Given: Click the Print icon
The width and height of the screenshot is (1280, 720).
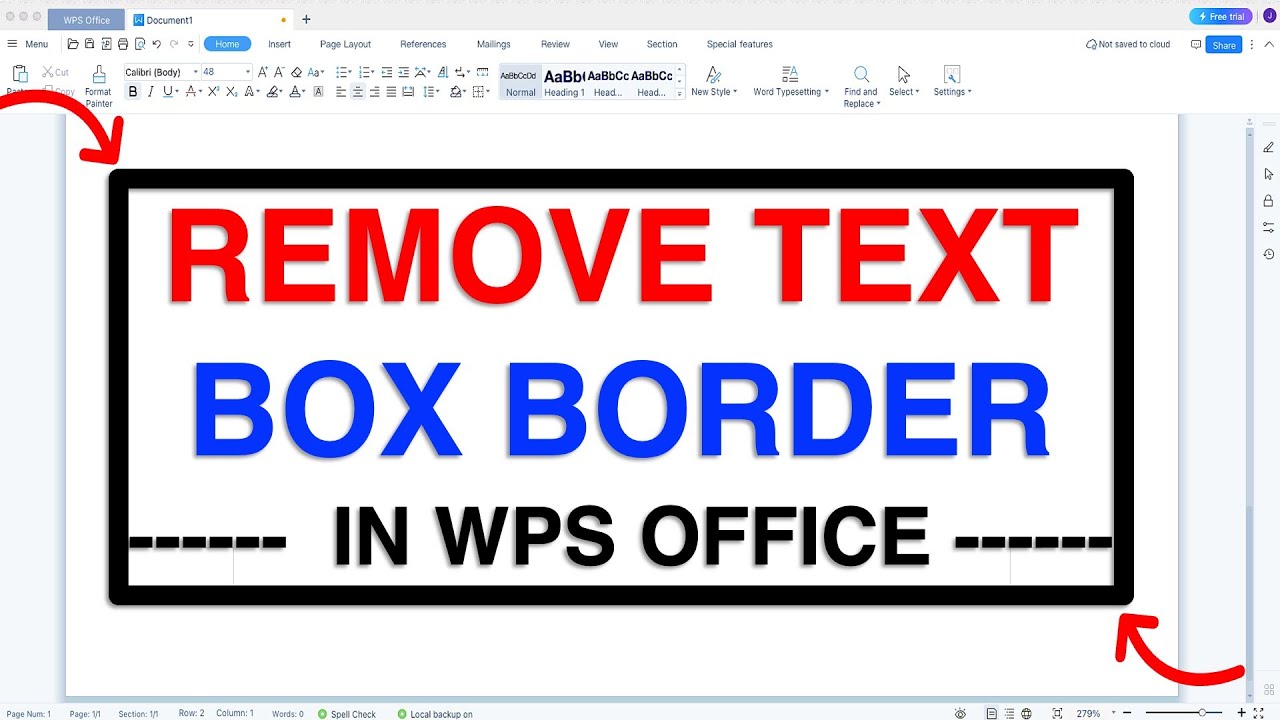Looking at the screenshot, I should click(x=123, y=44).
